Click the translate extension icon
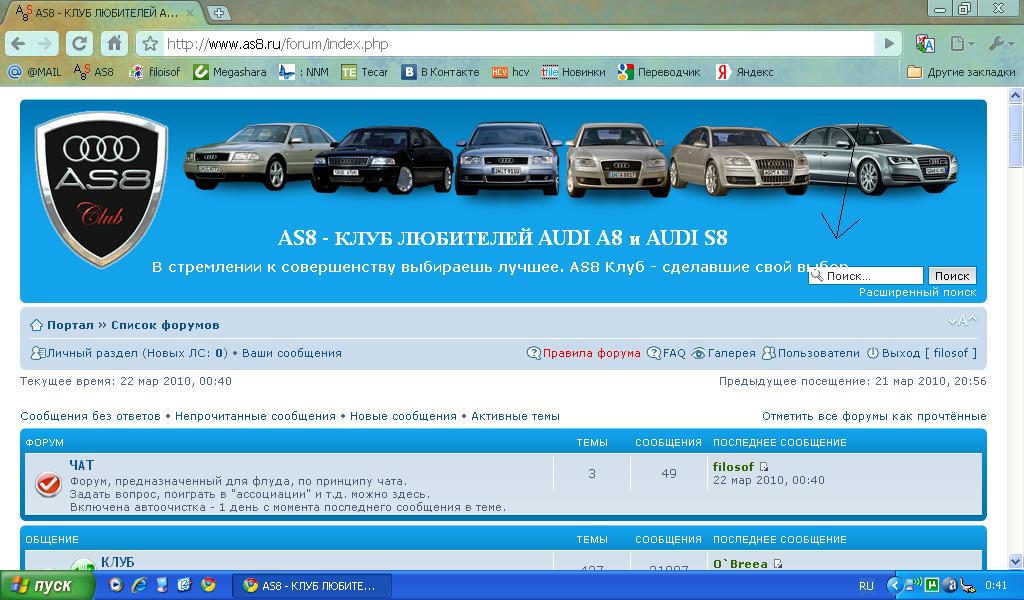This screenshot has height=600, width=1024. coord(925,43)
